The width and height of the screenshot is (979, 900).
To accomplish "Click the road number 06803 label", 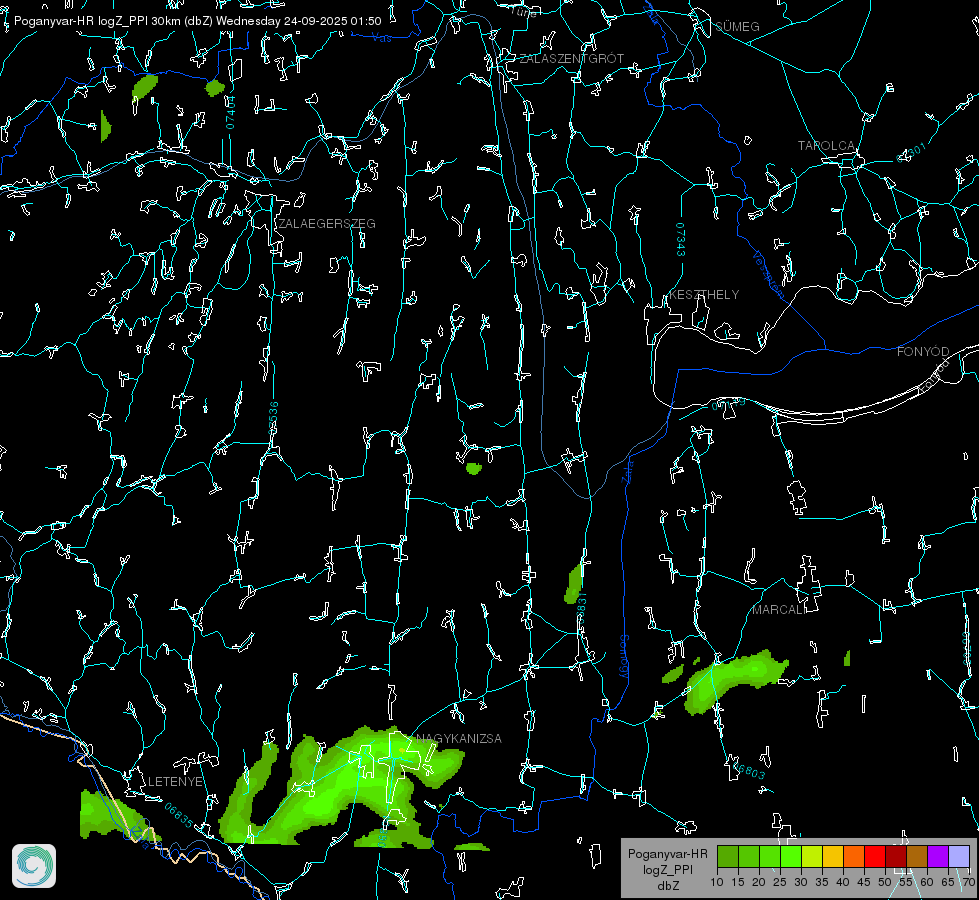I will point(748,769).
